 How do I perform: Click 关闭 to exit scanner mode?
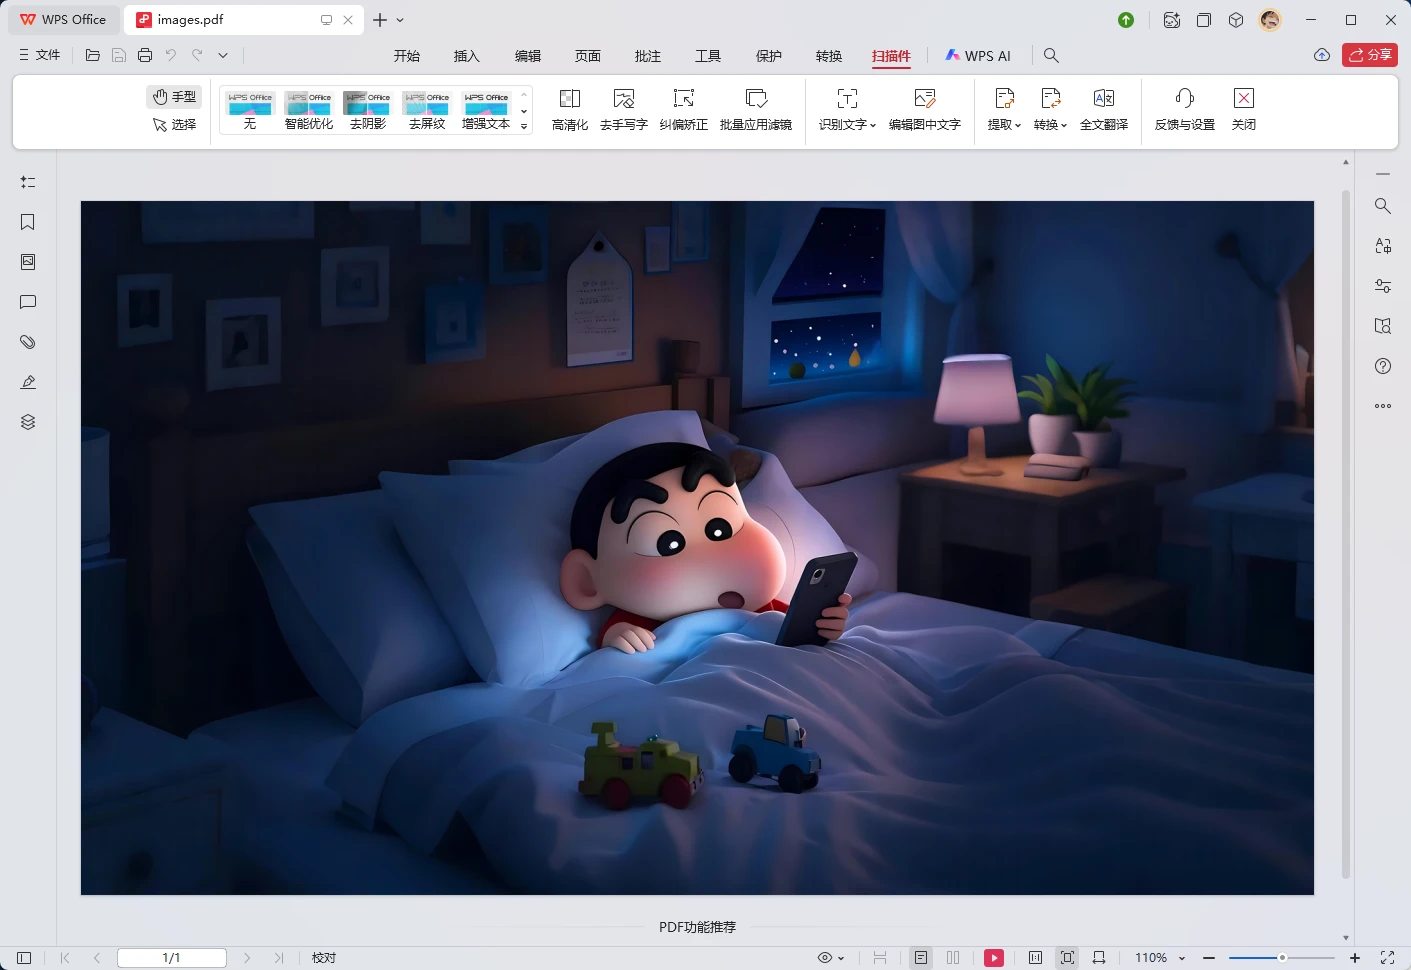[x=1243, y=108]
